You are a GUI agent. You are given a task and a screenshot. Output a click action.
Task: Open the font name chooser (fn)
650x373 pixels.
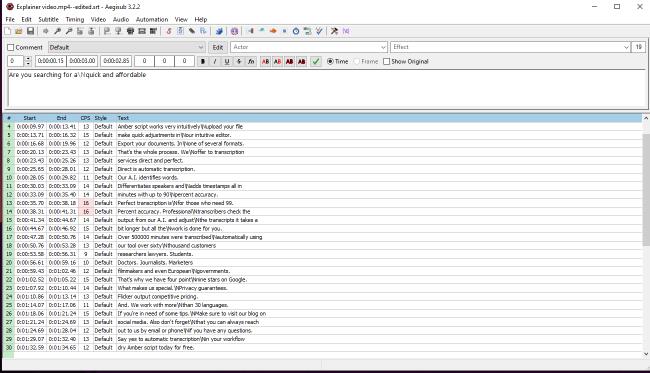[251, 61]
